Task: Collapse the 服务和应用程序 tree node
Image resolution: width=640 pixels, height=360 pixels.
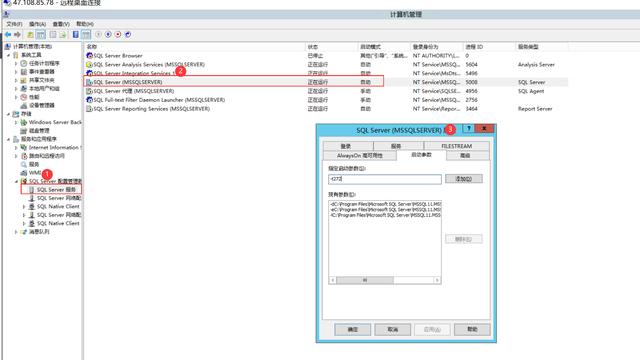Action: pos(9,139)
